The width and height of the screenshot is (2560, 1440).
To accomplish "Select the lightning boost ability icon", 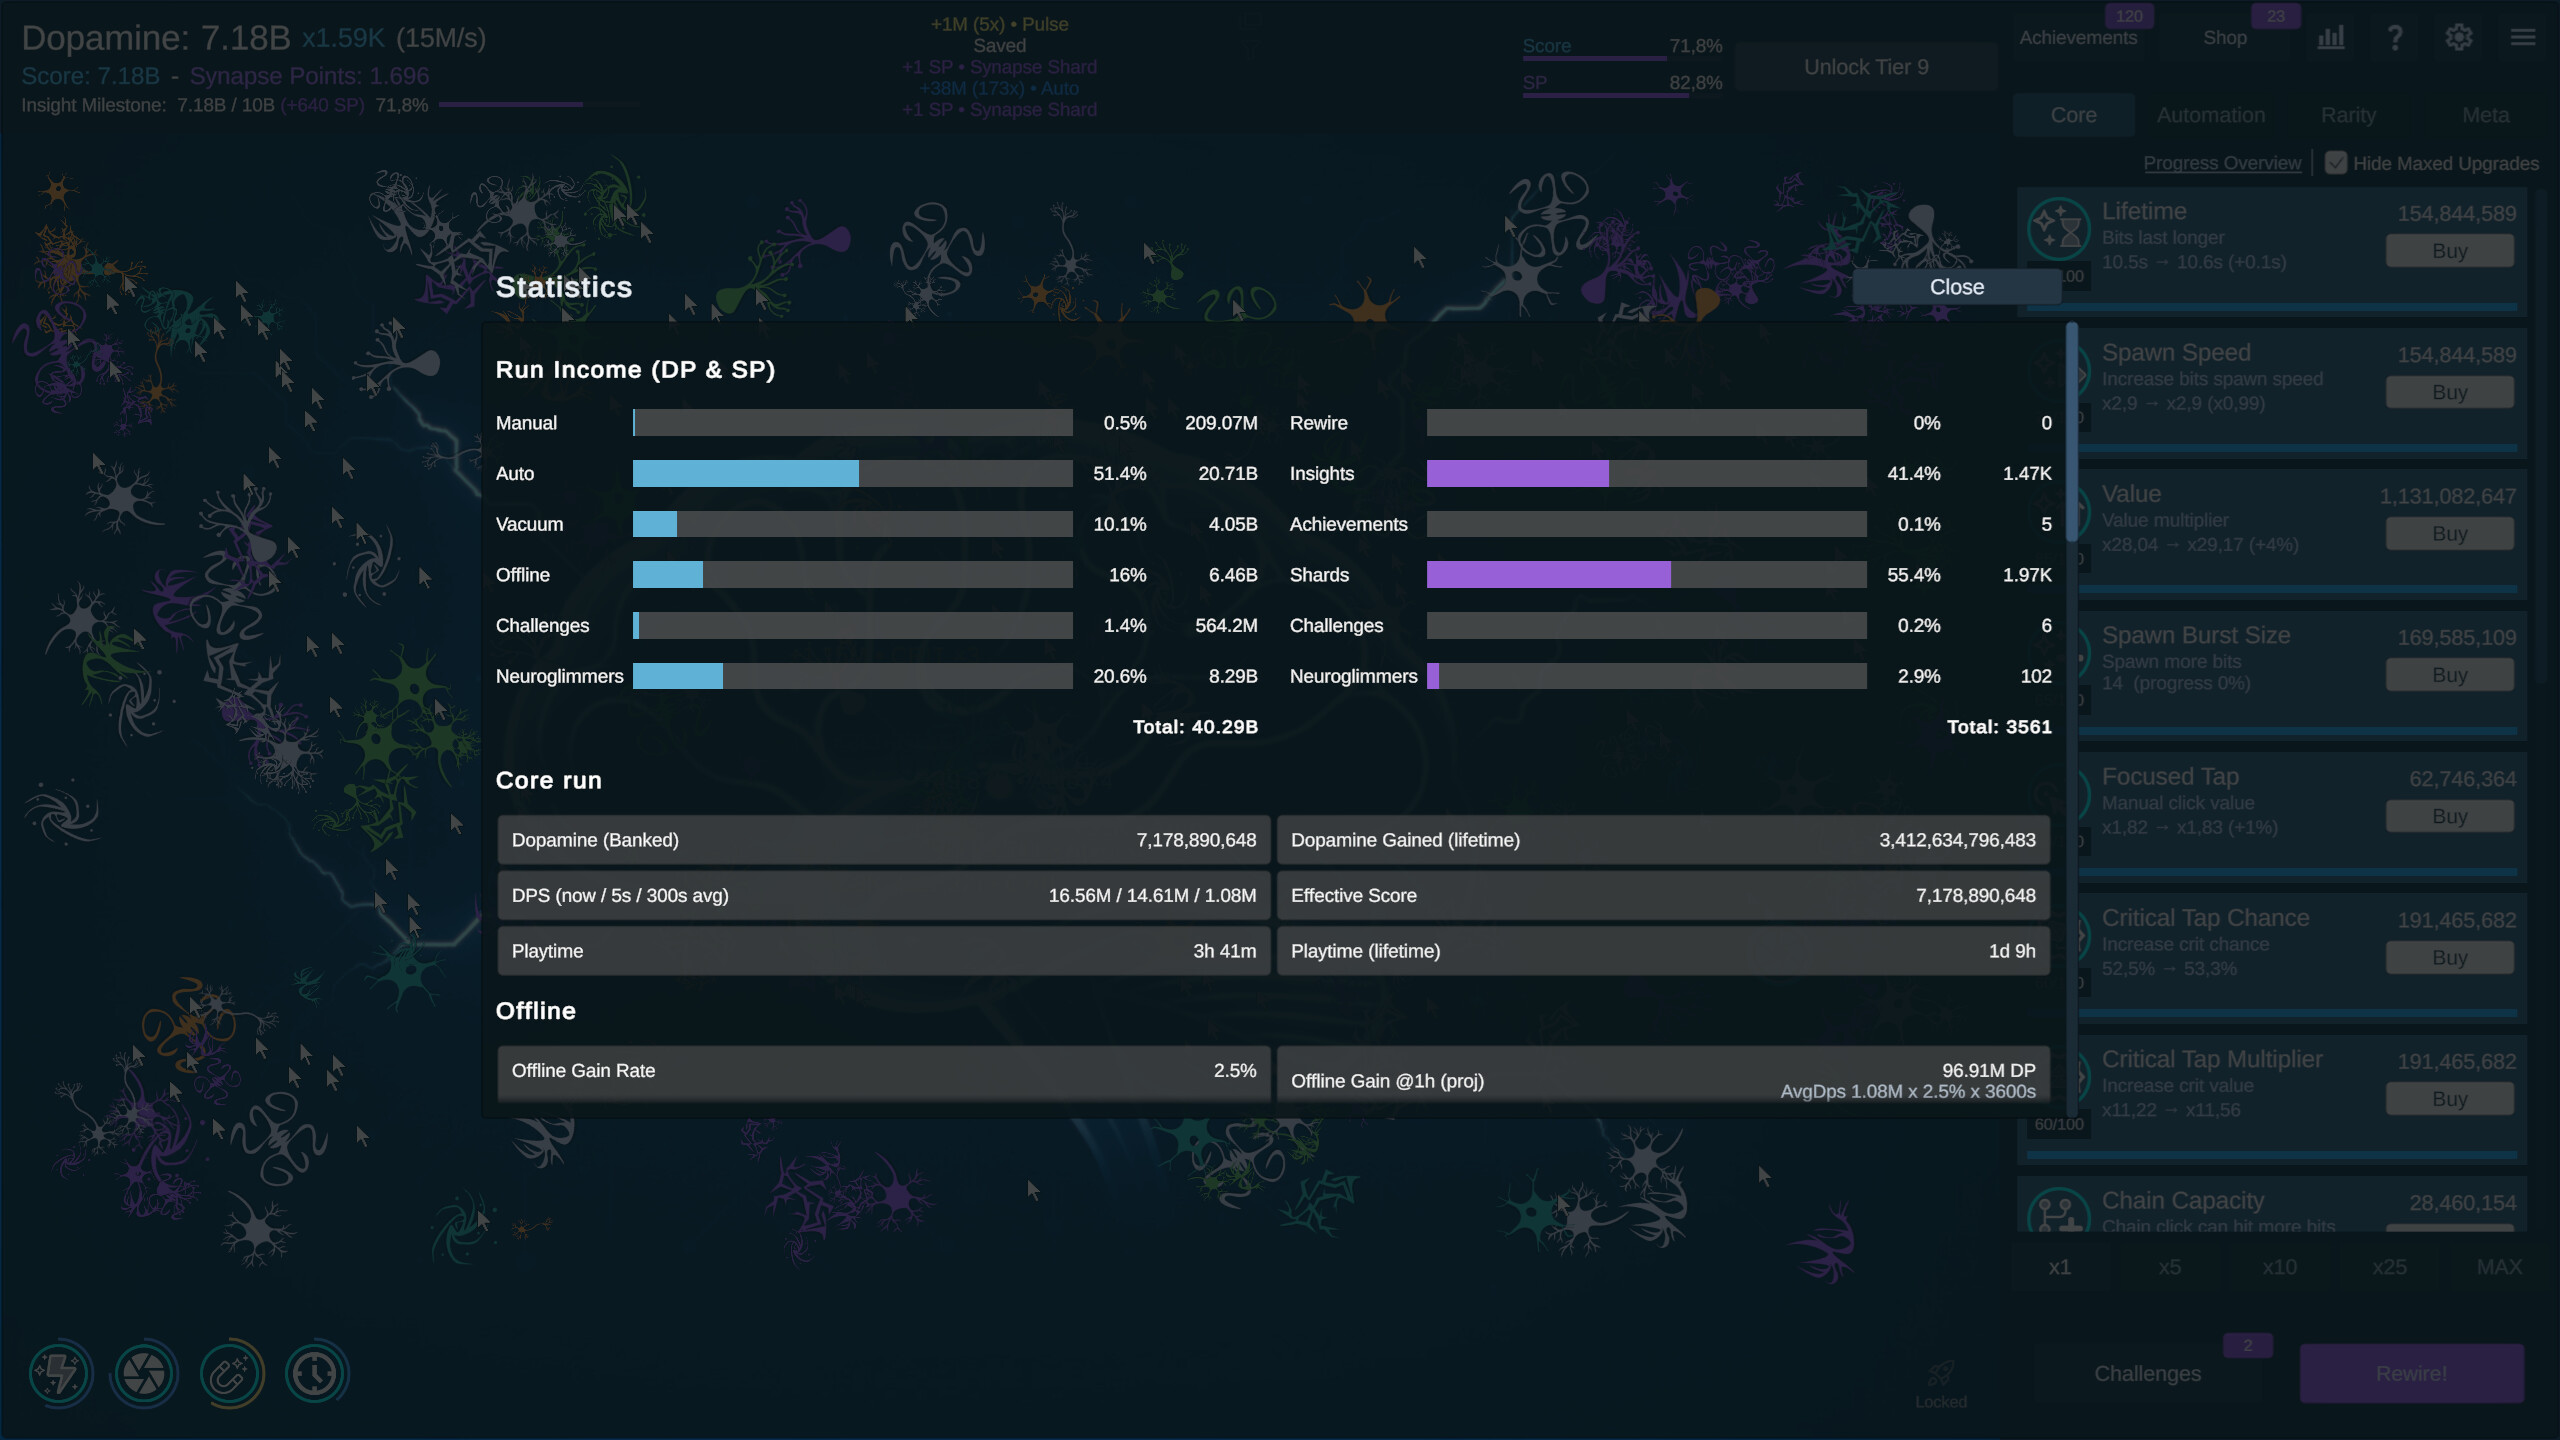I will point(60,1373).
